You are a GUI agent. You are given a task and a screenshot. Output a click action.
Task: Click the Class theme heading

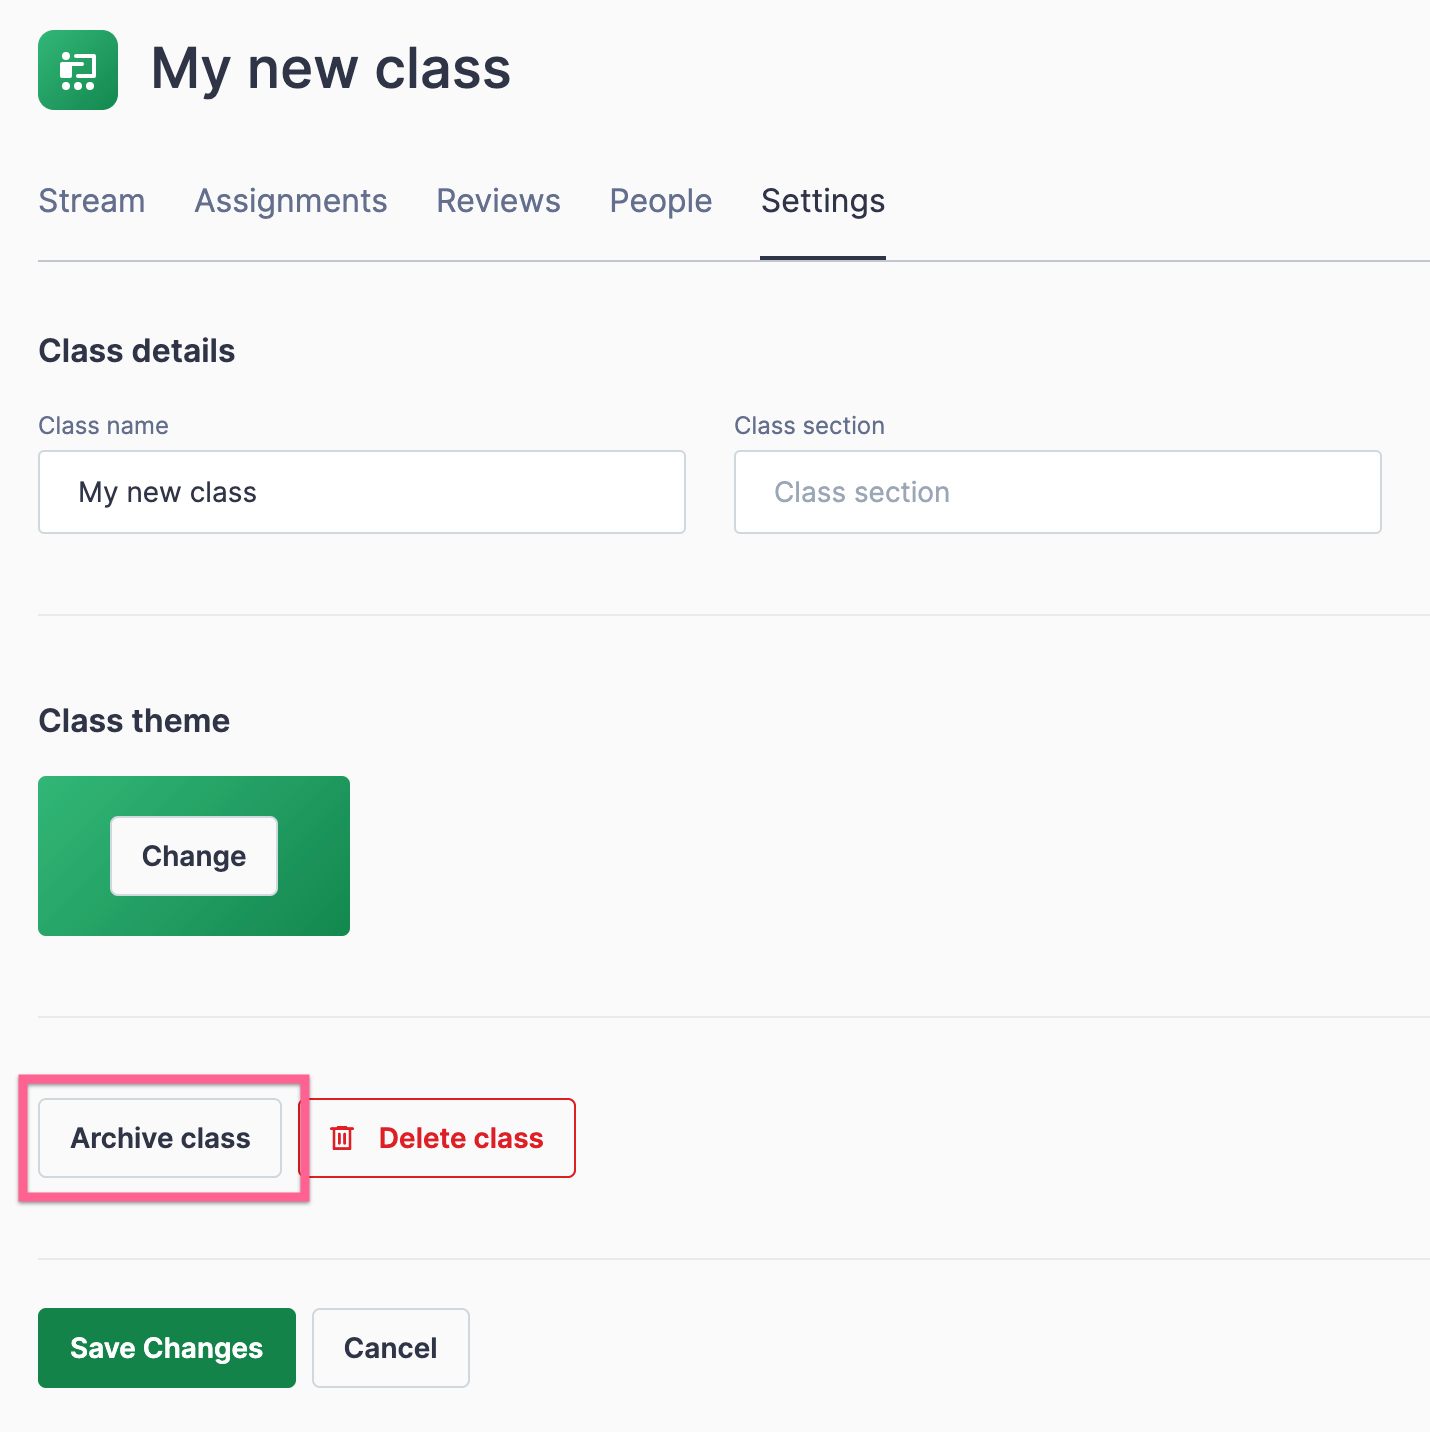(x=134, y=721)
